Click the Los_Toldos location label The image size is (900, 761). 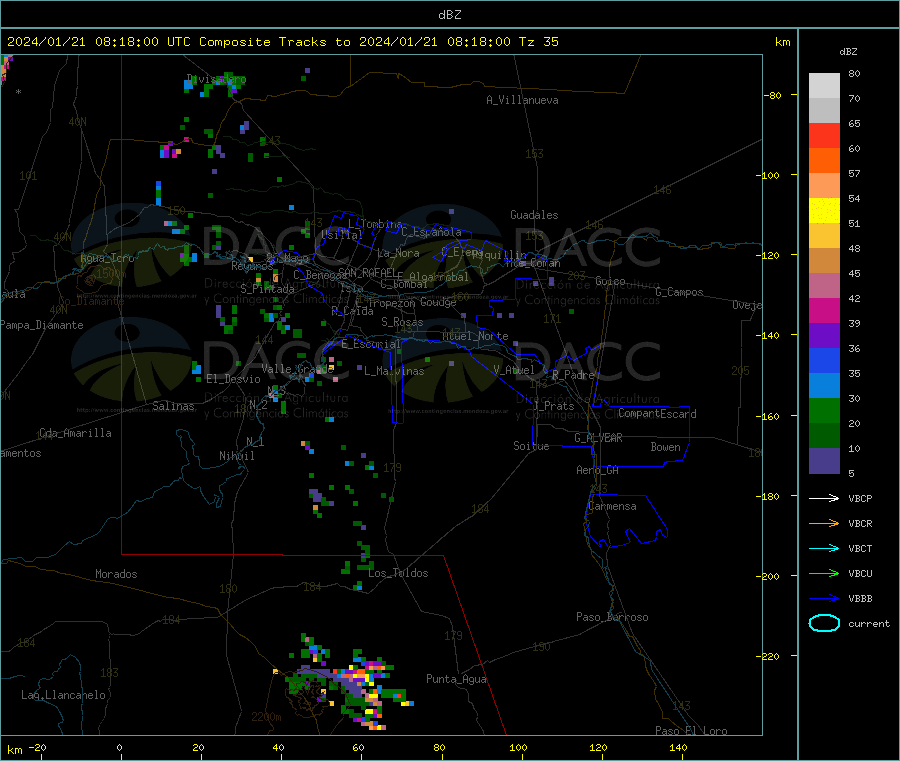tap(398, 573)
